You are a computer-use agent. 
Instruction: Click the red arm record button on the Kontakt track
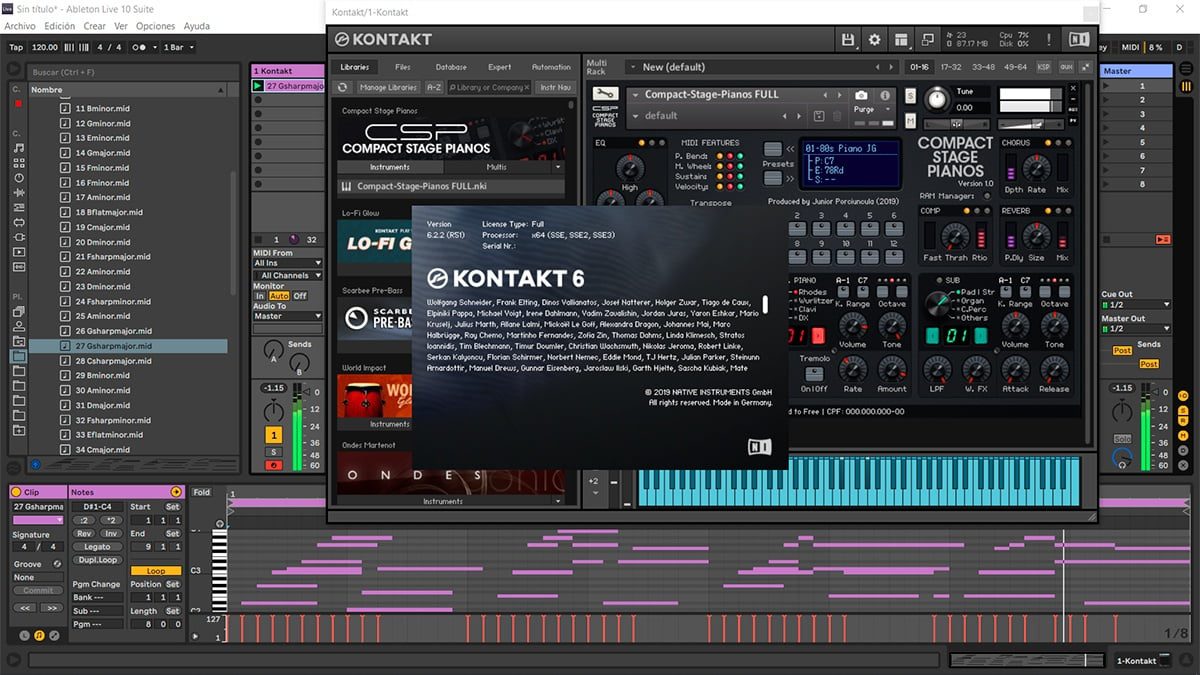273,465
